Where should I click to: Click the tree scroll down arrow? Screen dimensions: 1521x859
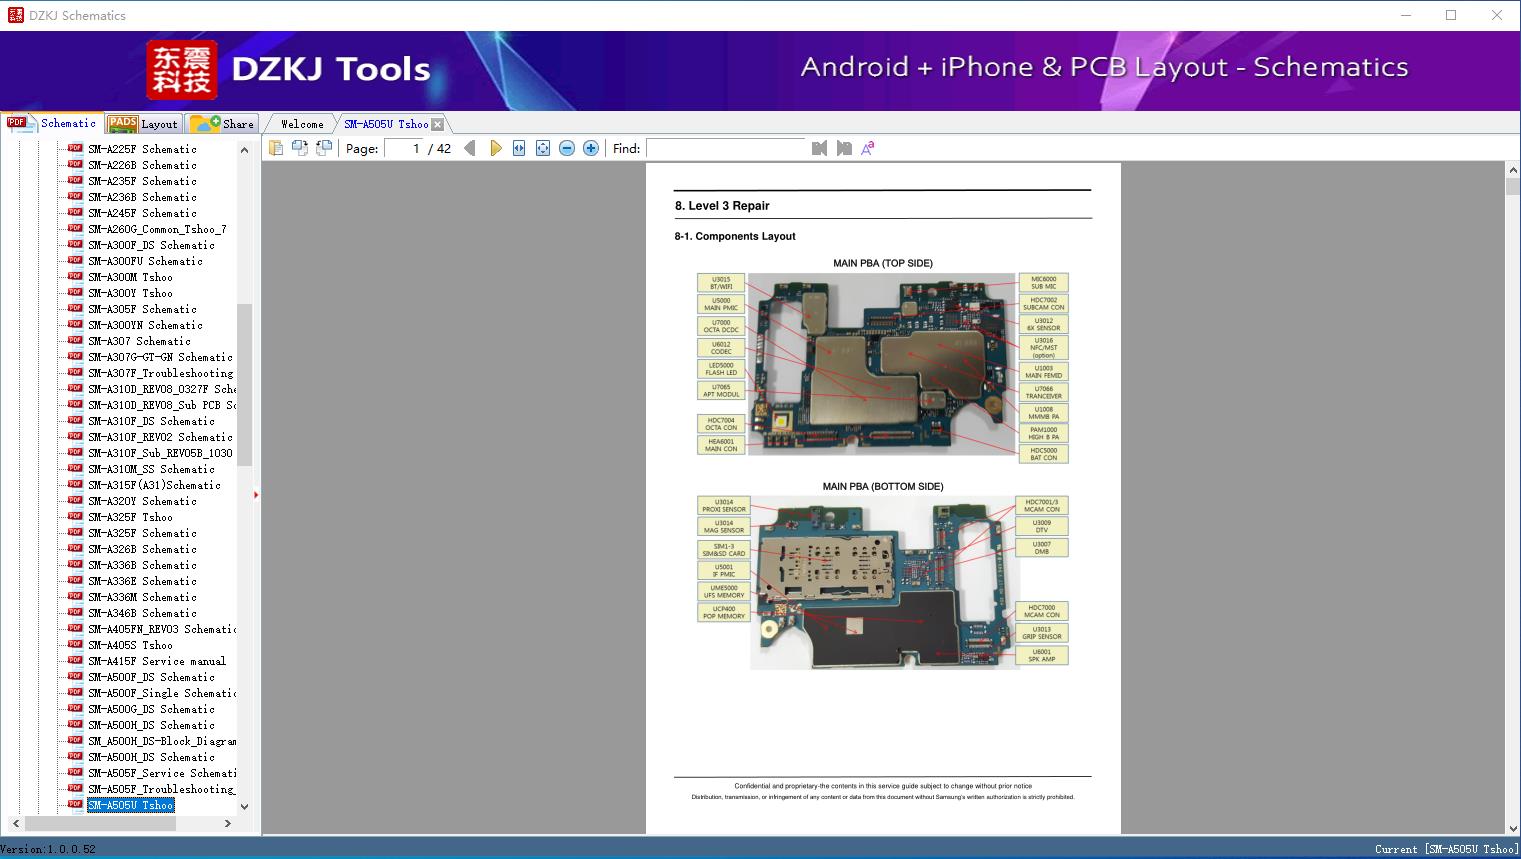[x=244, y=806]
